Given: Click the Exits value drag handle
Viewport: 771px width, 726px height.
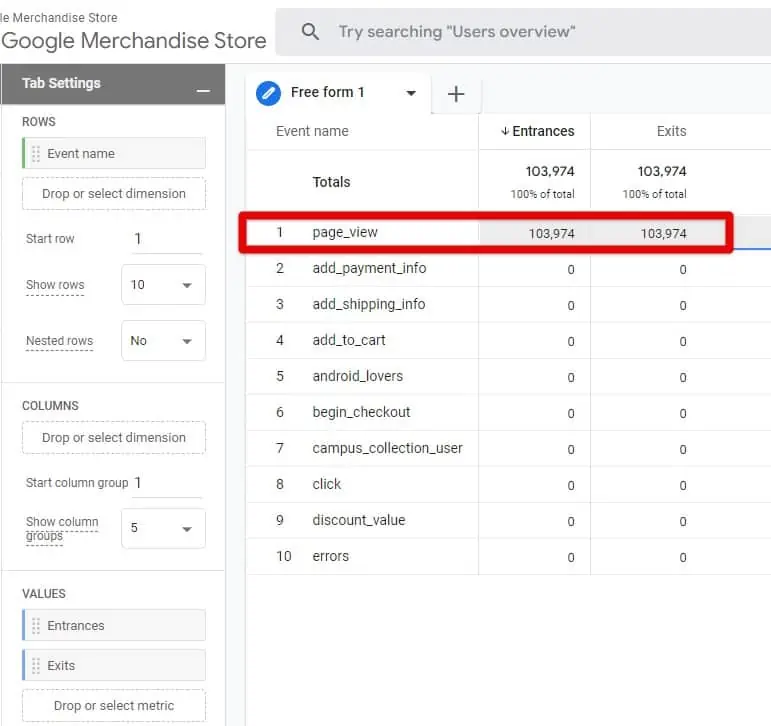Looking at the screenshot, I should [x=36, y=666].
